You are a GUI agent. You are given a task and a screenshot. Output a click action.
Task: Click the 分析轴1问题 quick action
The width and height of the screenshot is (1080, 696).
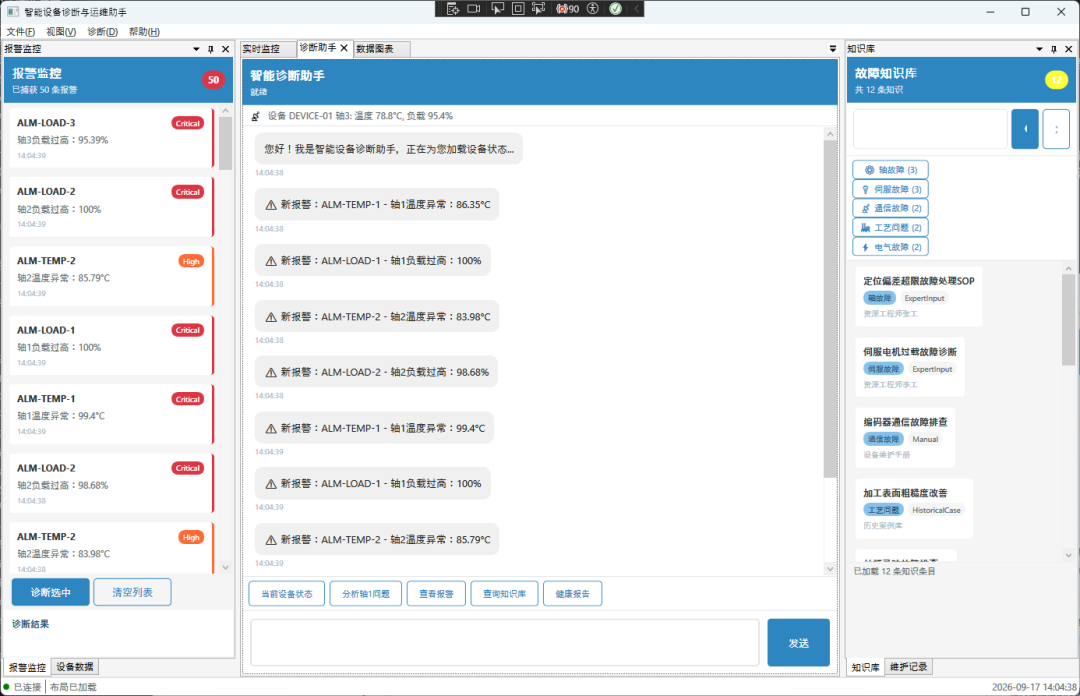pos(366,594)
